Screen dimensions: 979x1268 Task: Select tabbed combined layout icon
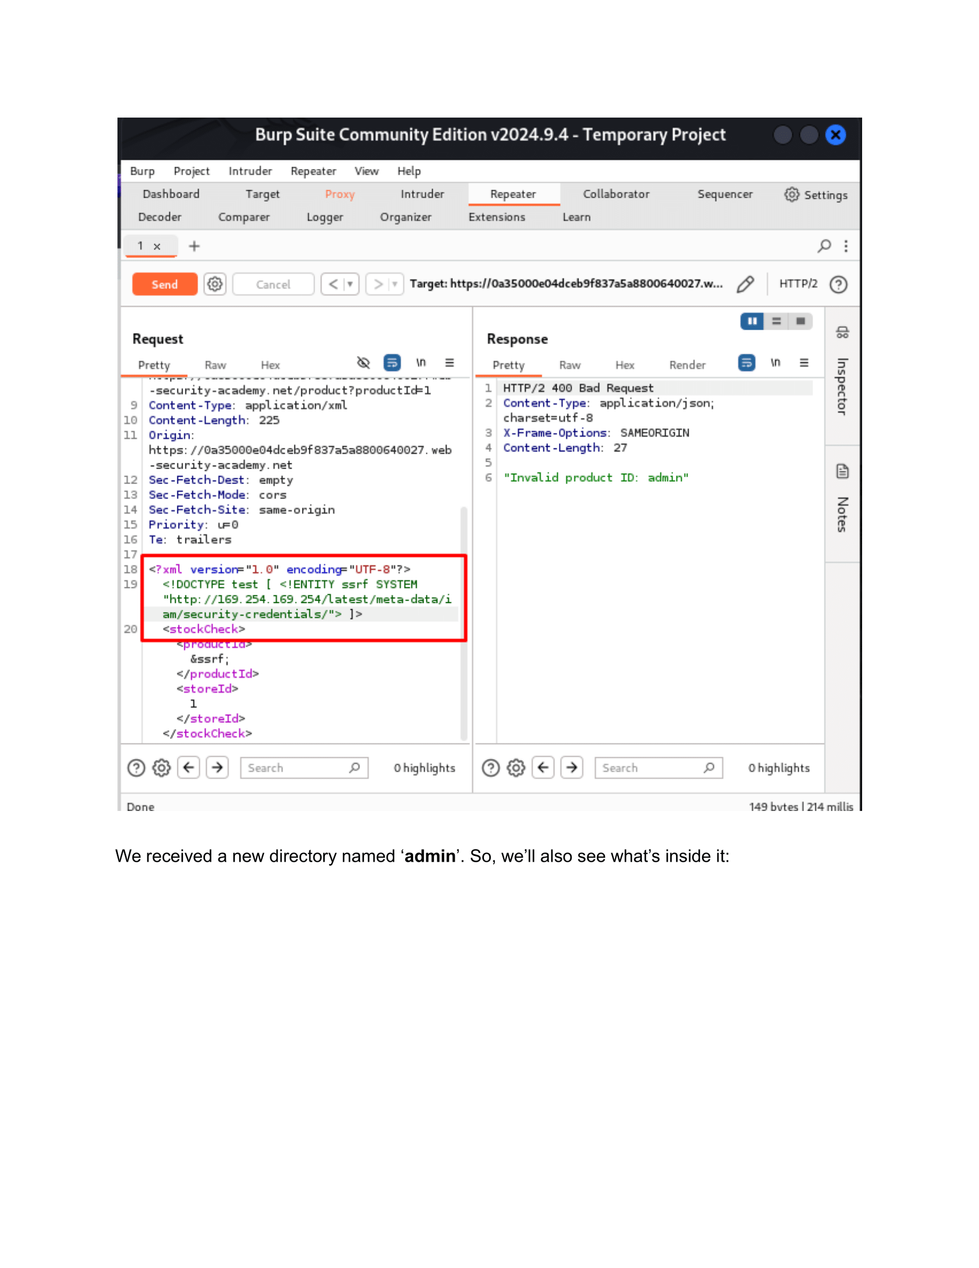800,321
